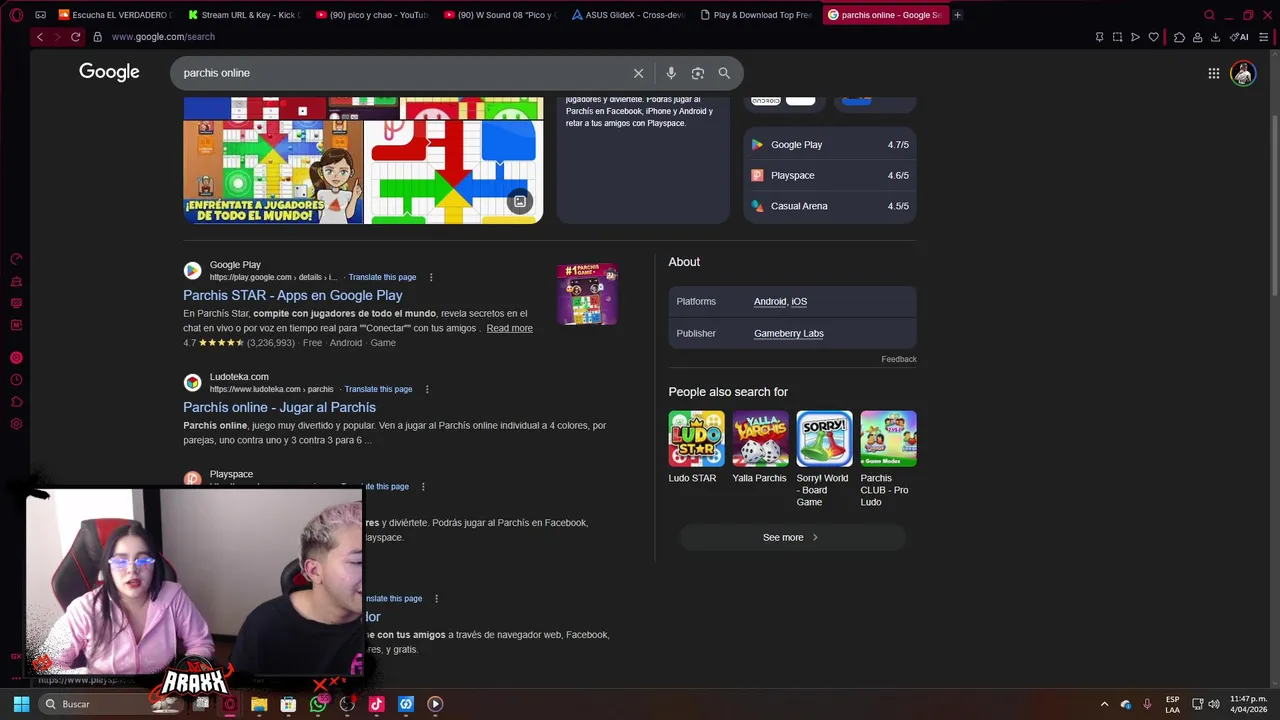1280x720 pixels.
Task: Open TikTok app from the taskbar
Action: (376, 704)
